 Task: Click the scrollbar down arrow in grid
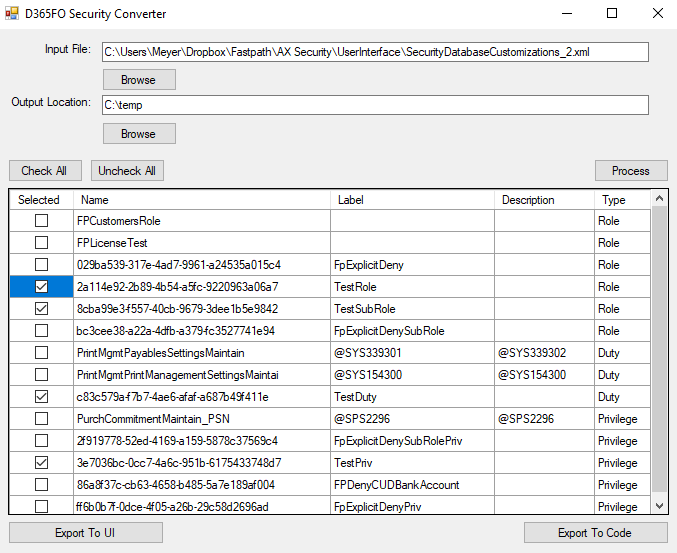point(659,508)
